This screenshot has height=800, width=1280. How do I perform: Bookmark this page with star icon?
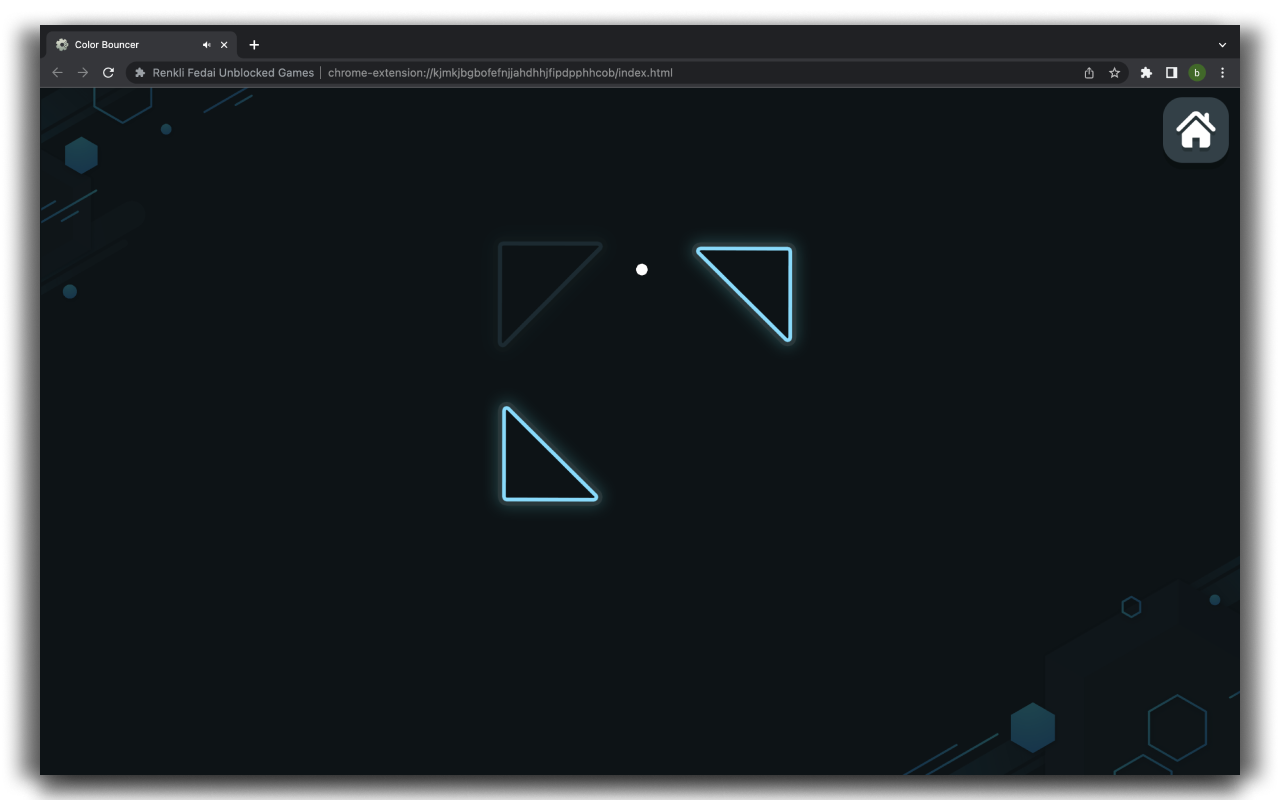1114,73
